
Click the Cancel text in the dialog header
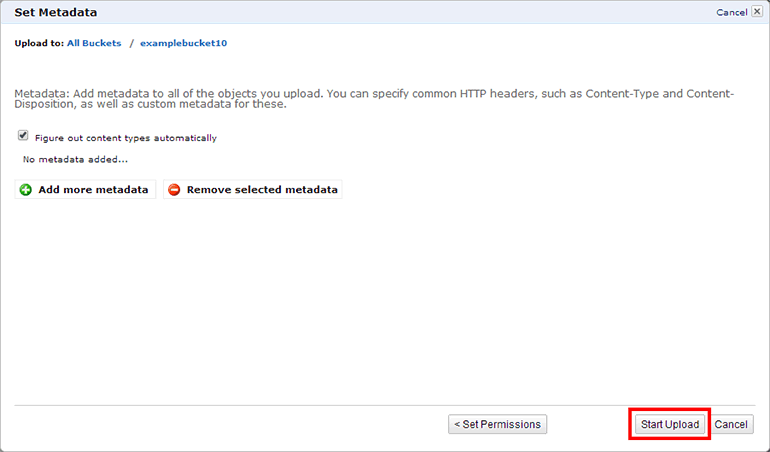[730, 13]
